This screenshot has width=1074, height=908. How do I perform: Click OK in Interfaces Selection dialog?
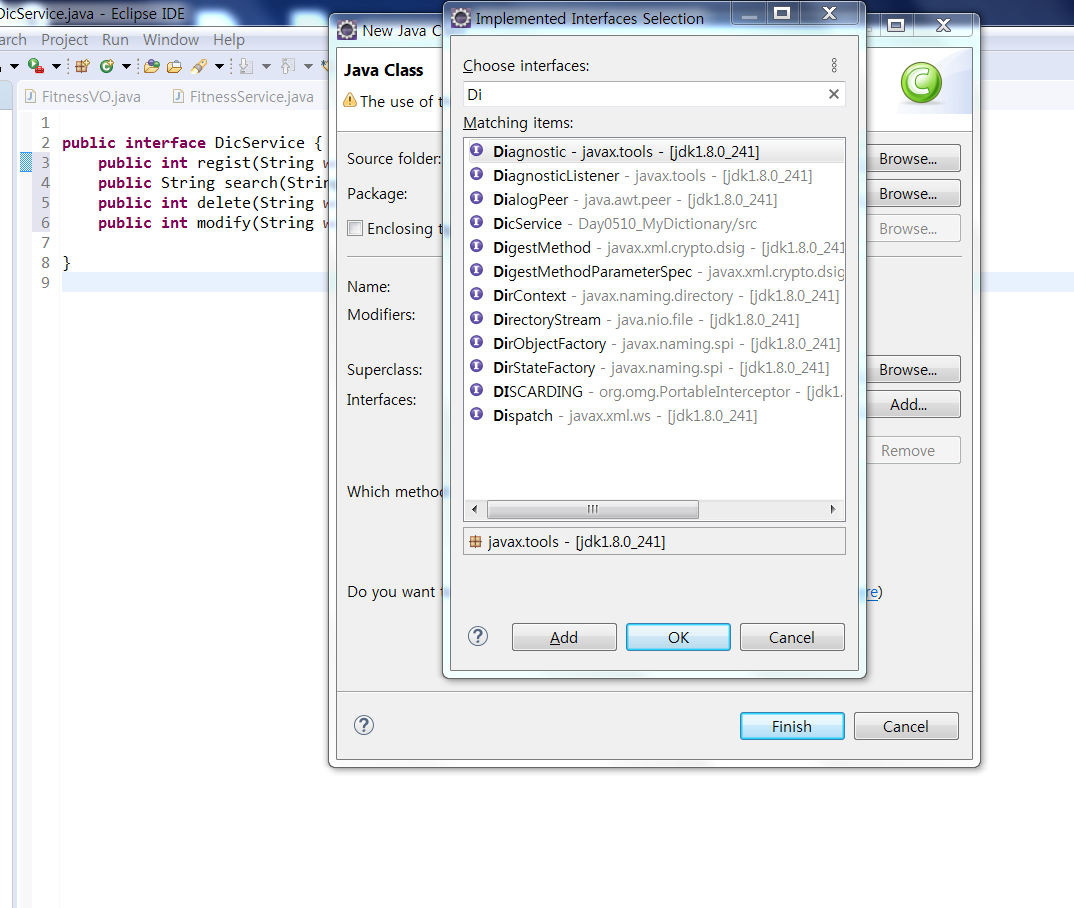point(678,637)
